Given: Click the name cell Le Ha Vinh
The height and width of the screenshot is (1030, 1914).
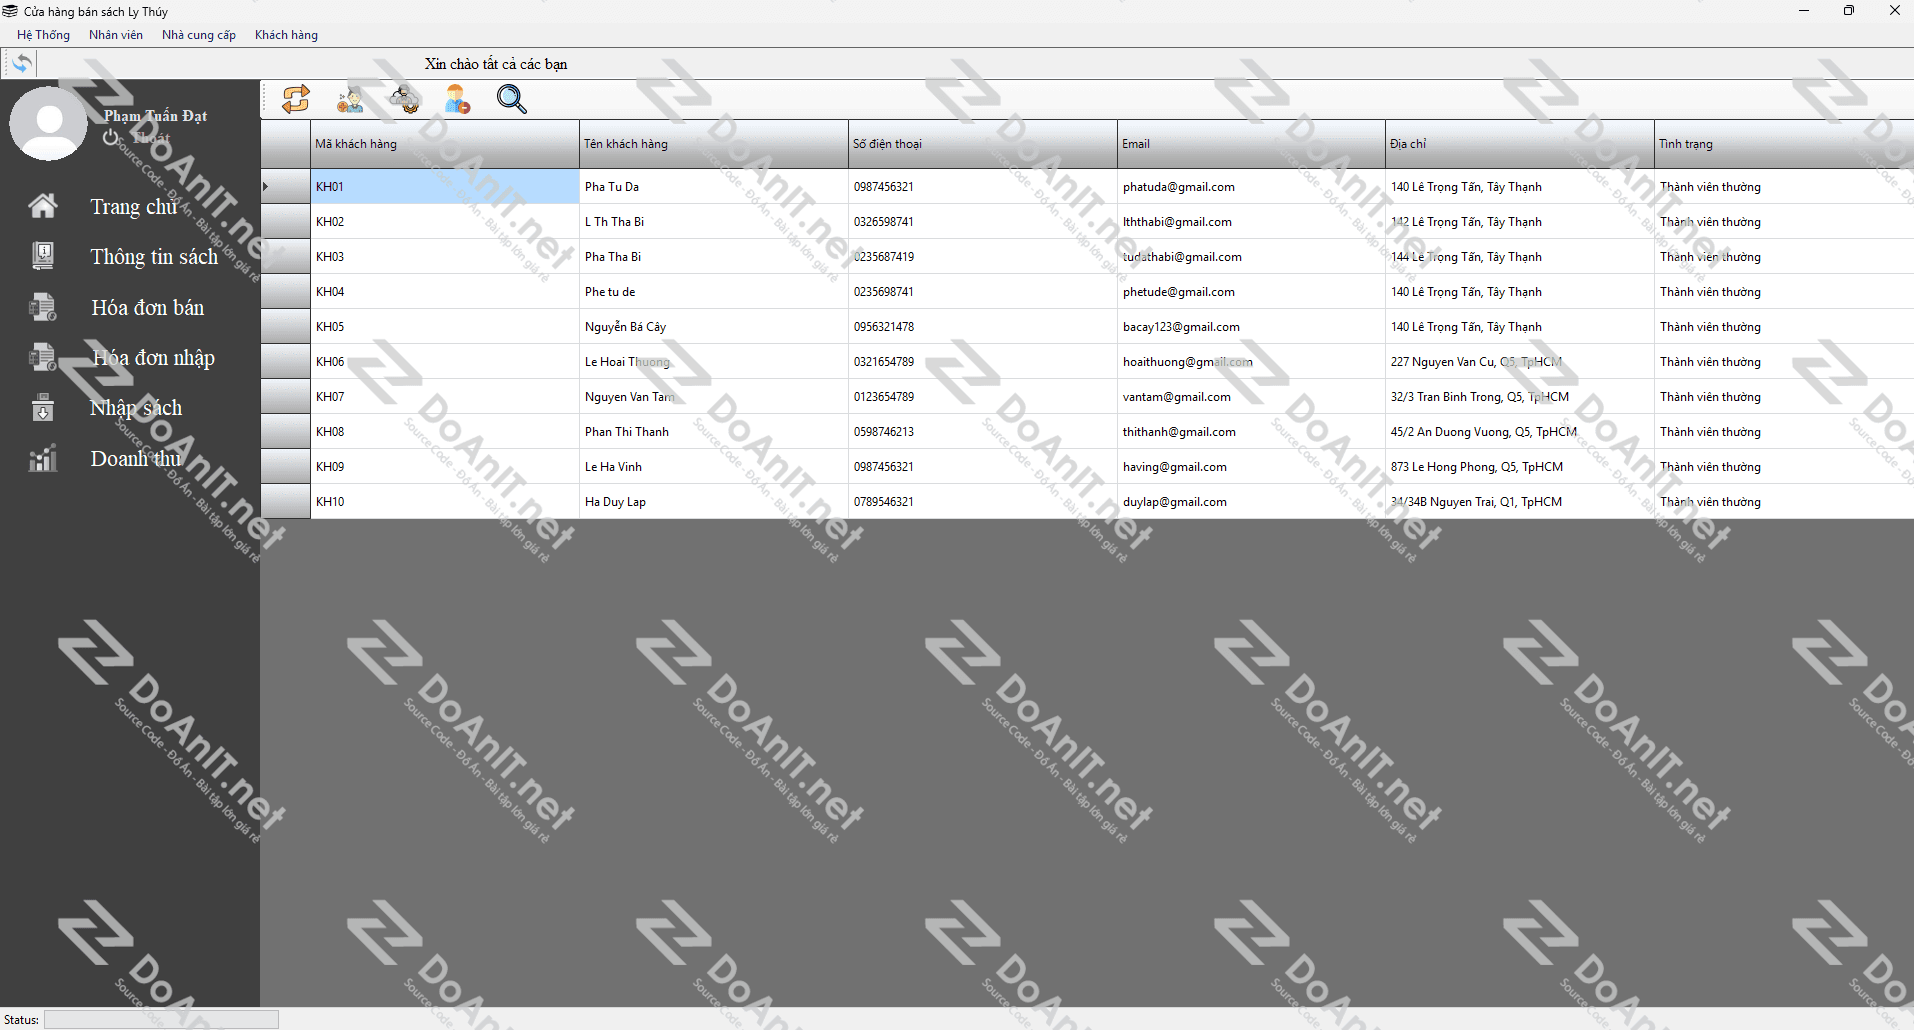Looking at the screenshot, I should (x=713, y=466).
